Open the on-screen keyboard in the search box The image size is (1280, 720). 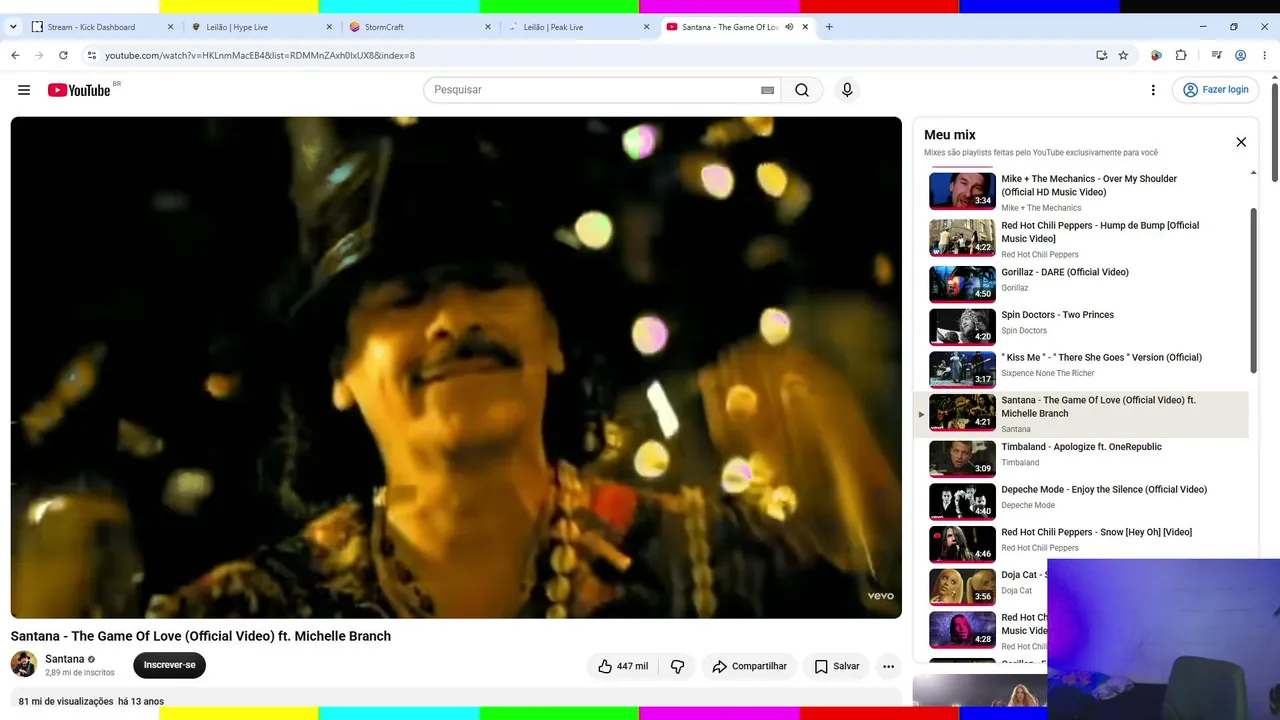click(767, 90)
